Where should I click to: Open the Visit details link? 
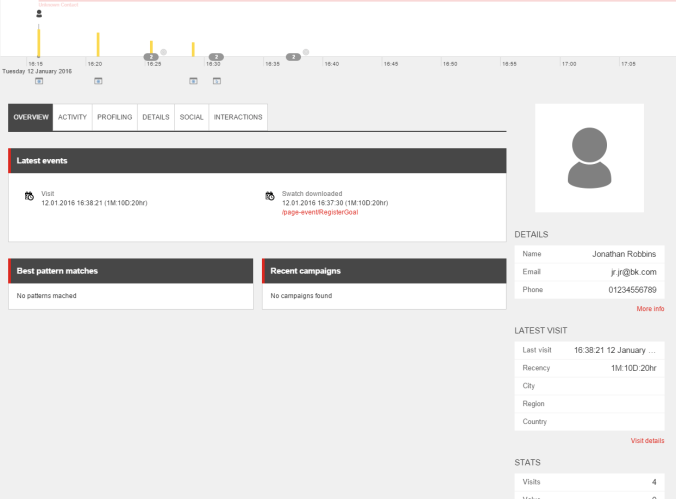click(x=647, y=441)
